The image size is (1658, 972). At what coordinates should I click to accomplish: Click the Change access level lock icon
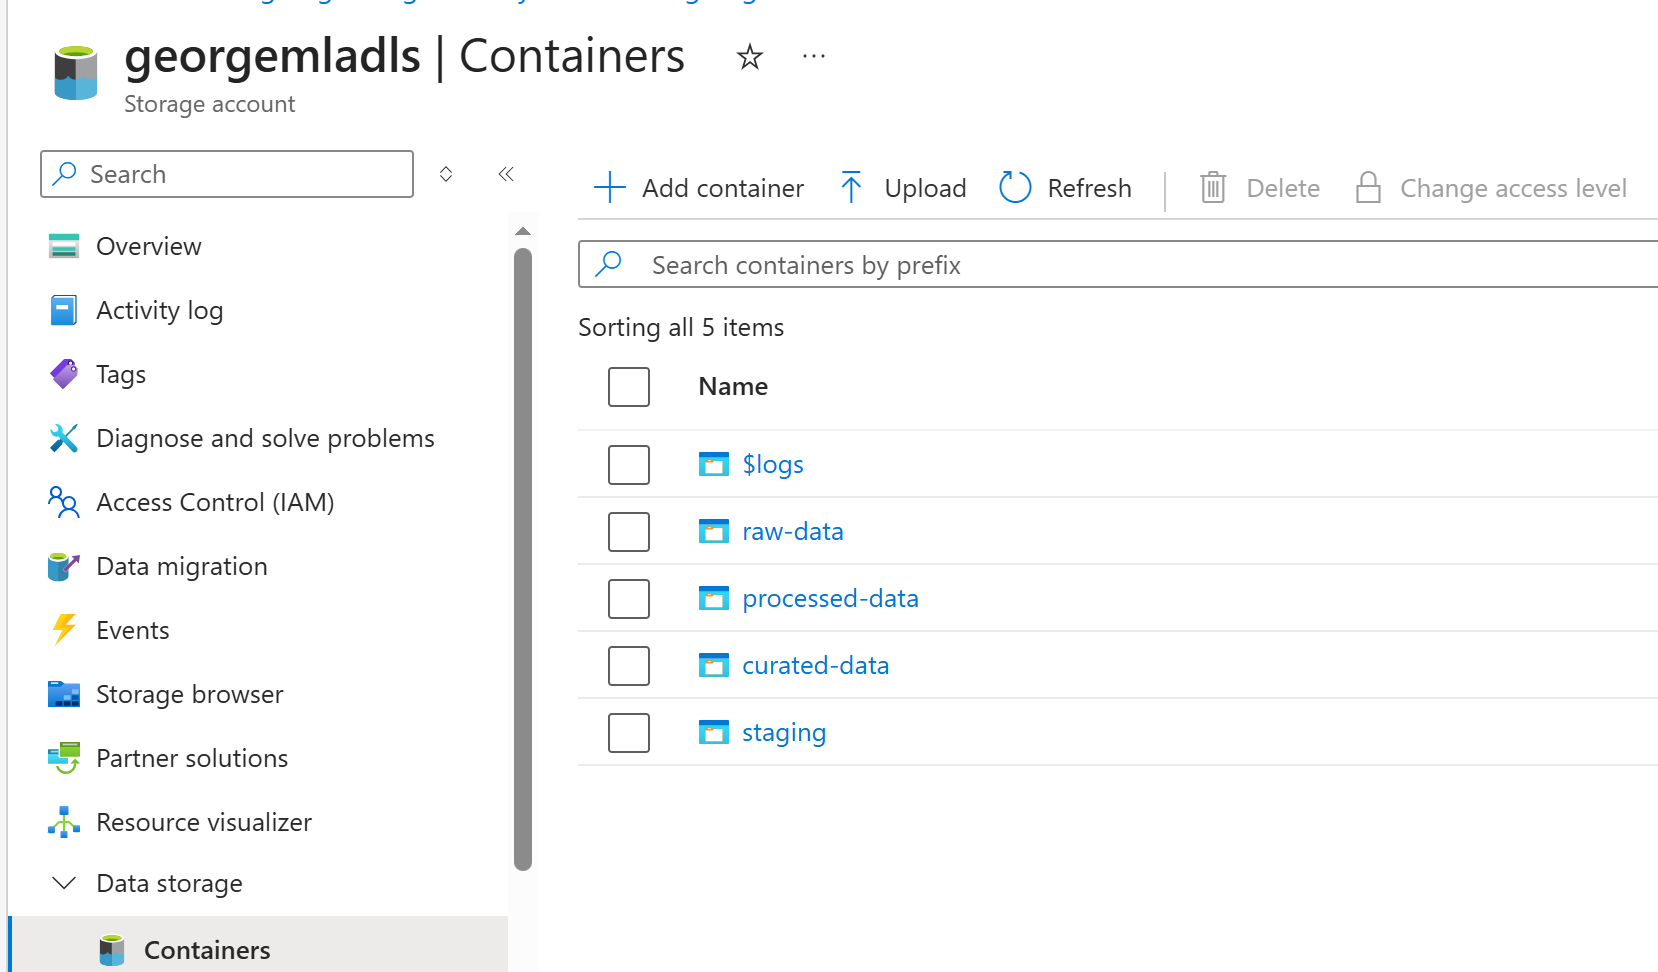click(1368, 187)
